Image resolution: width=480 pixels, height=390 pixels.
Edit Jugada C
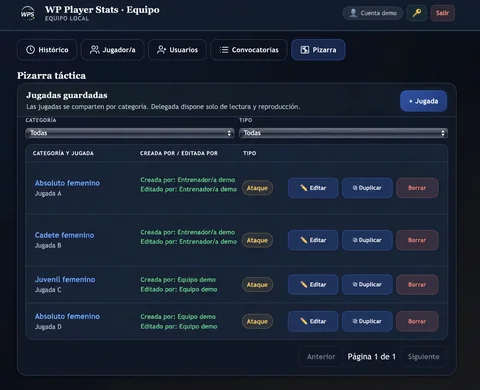pos(313,285)
